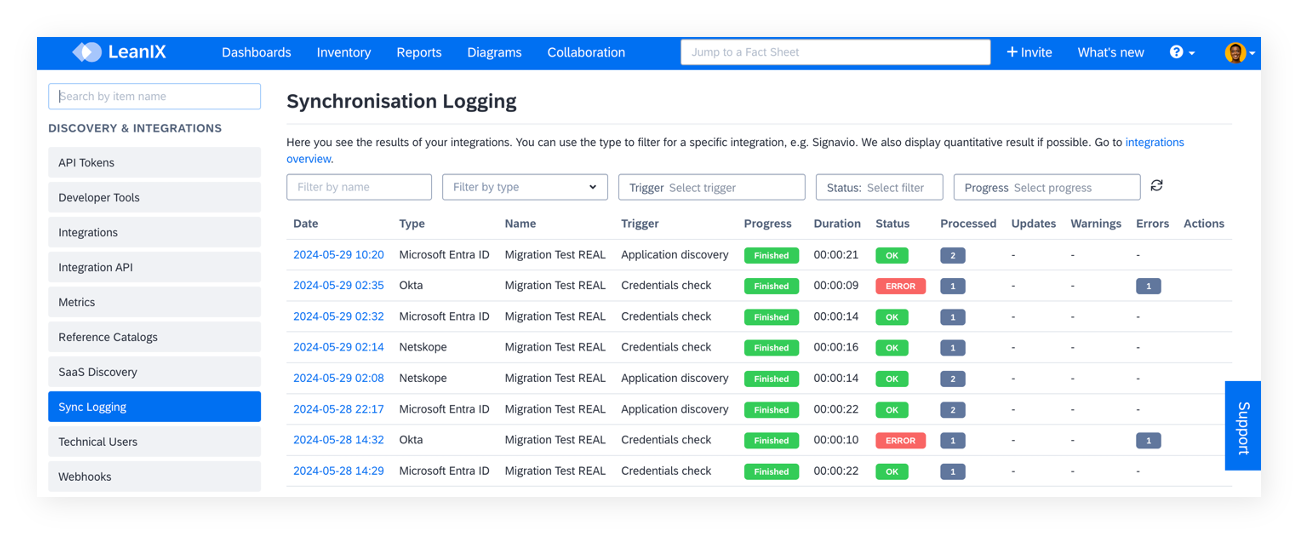Click the Type column header

click(x=412, y=224)
